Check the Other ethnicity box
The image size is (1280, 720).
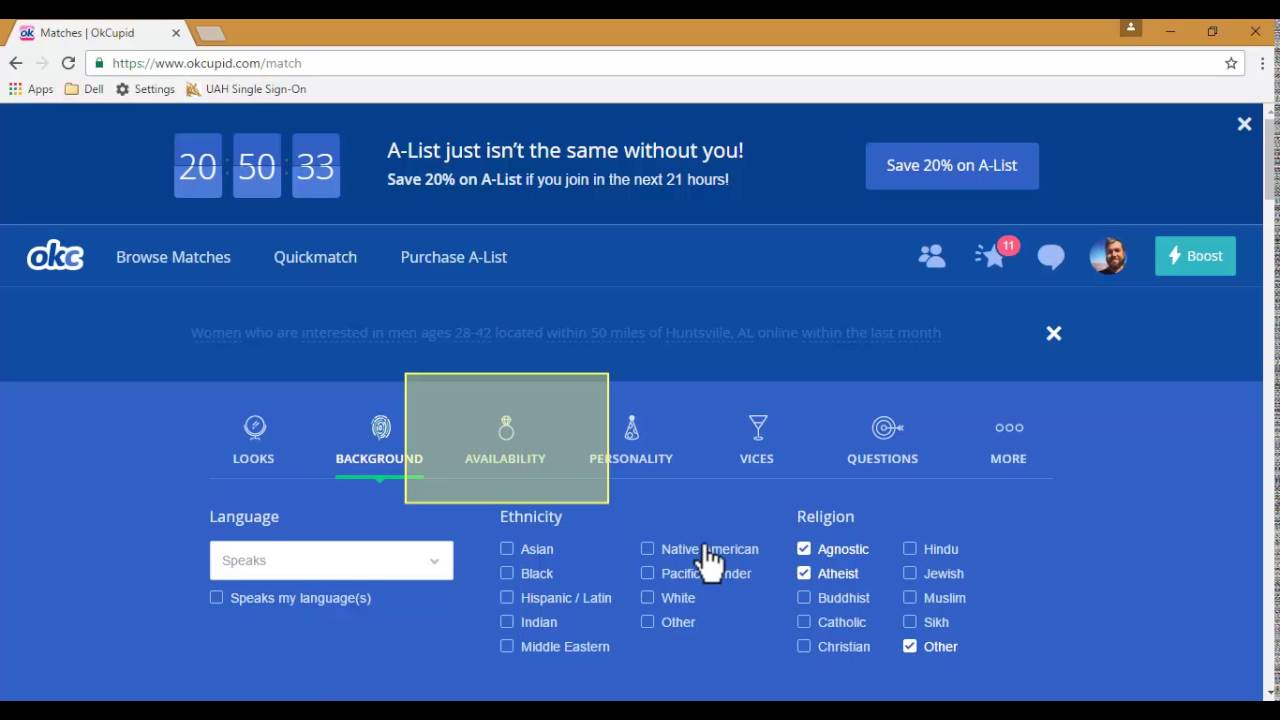pos(648,621)
